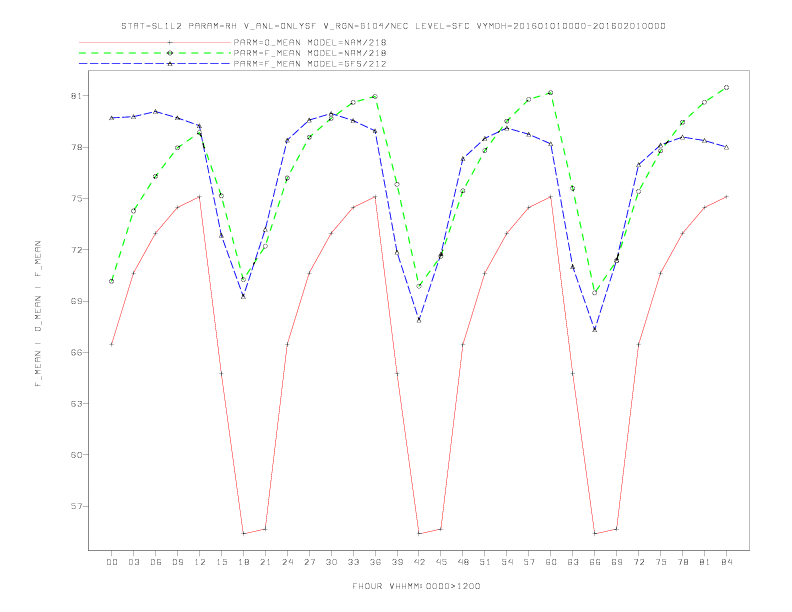Click x-axis tick label 33

click(353, 562)
